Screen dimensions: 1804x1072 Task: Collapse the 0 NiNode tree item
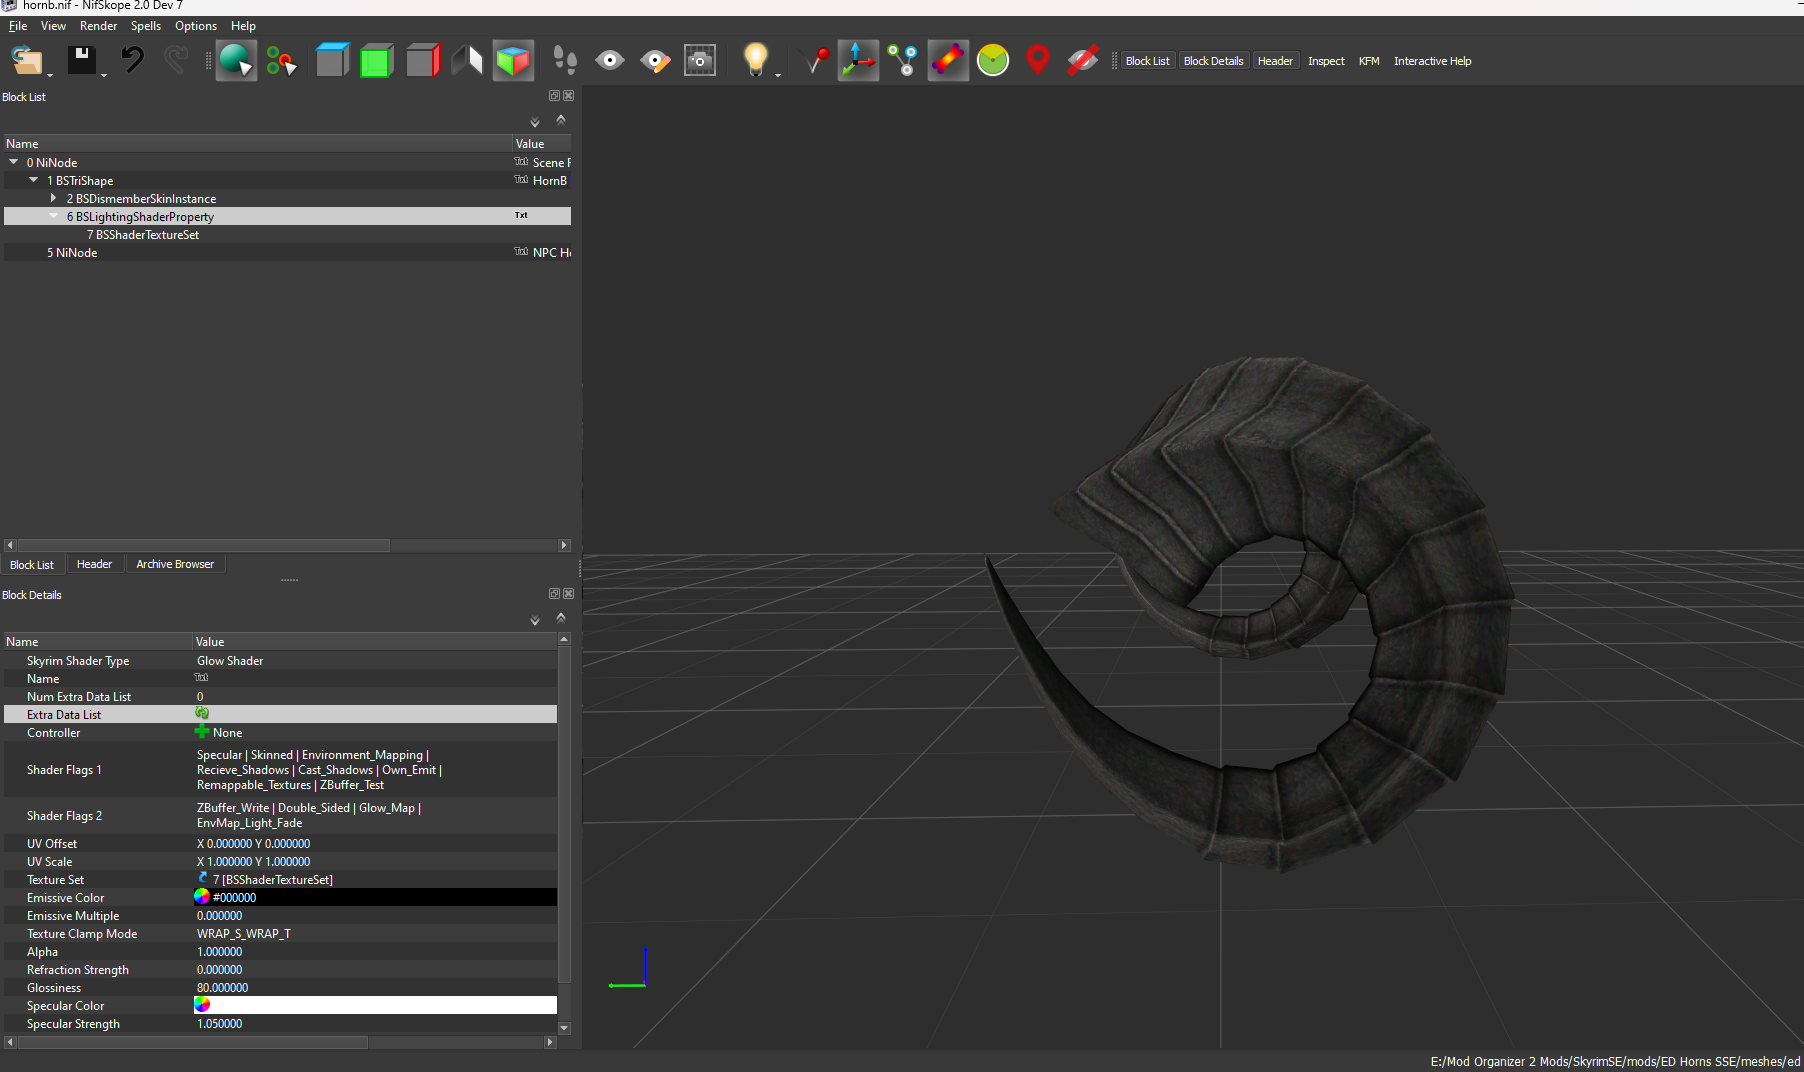tap(14, 162)
